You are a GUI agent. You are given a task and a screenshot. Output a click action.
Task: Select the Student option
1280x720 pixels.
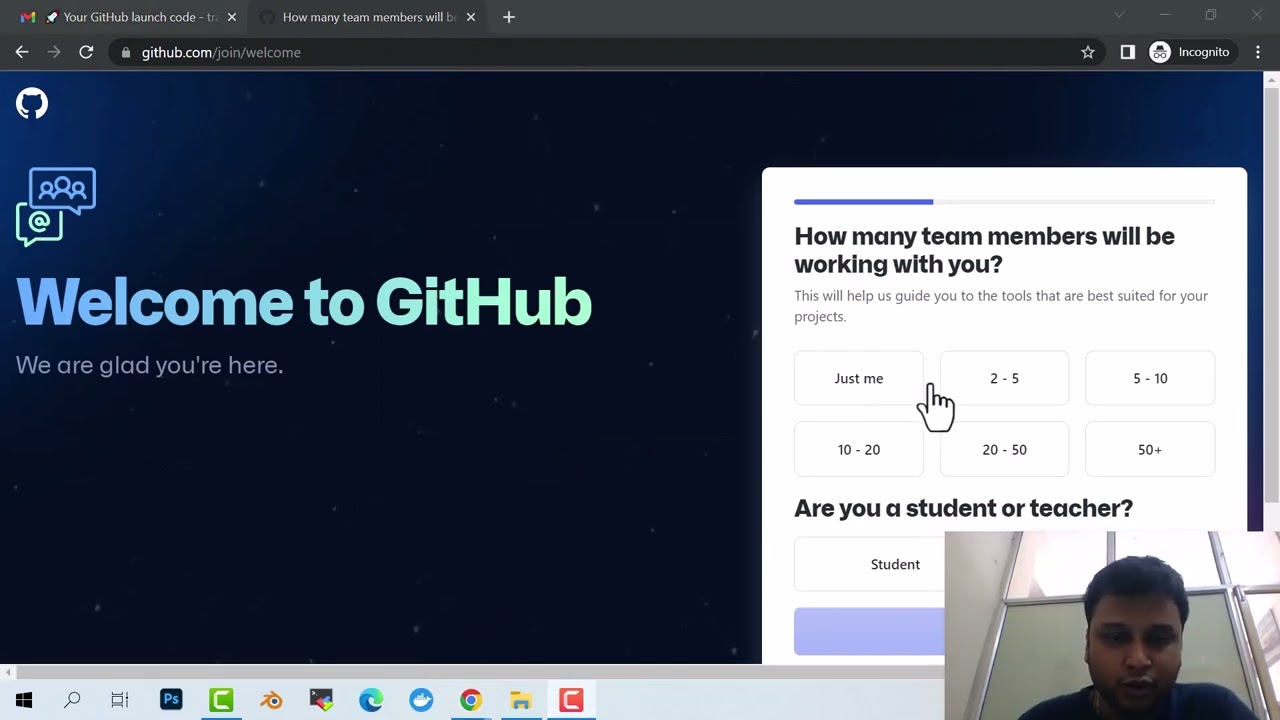point(870,564)
